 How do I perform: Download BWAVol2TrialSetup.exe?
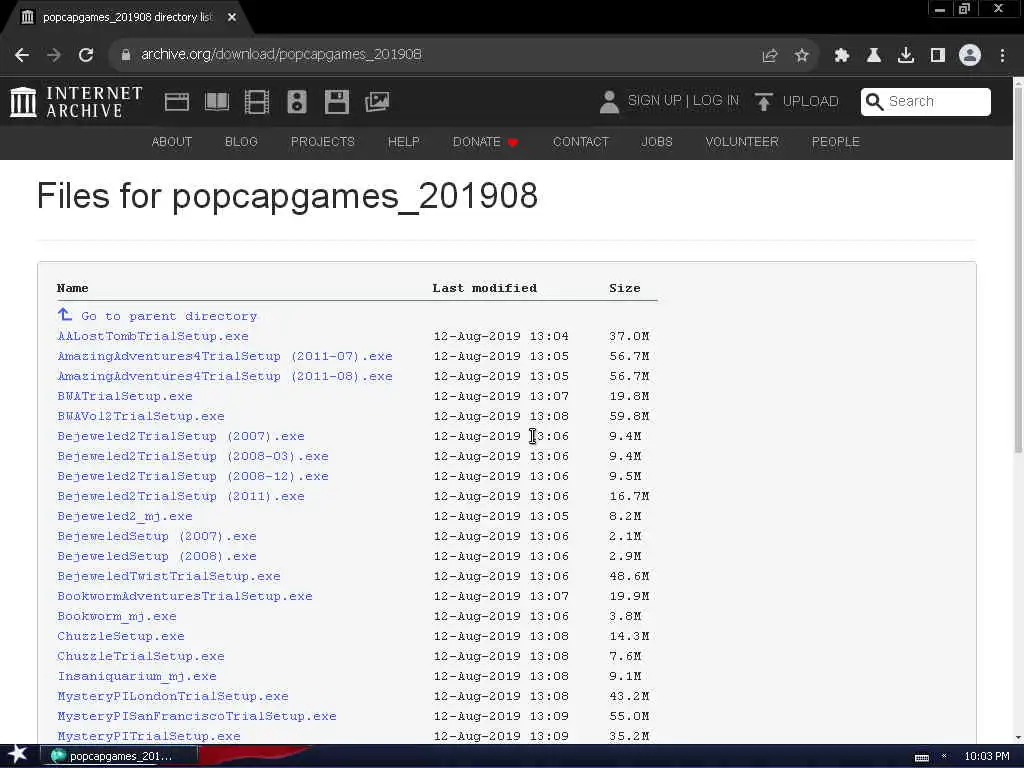click(140, 416)
